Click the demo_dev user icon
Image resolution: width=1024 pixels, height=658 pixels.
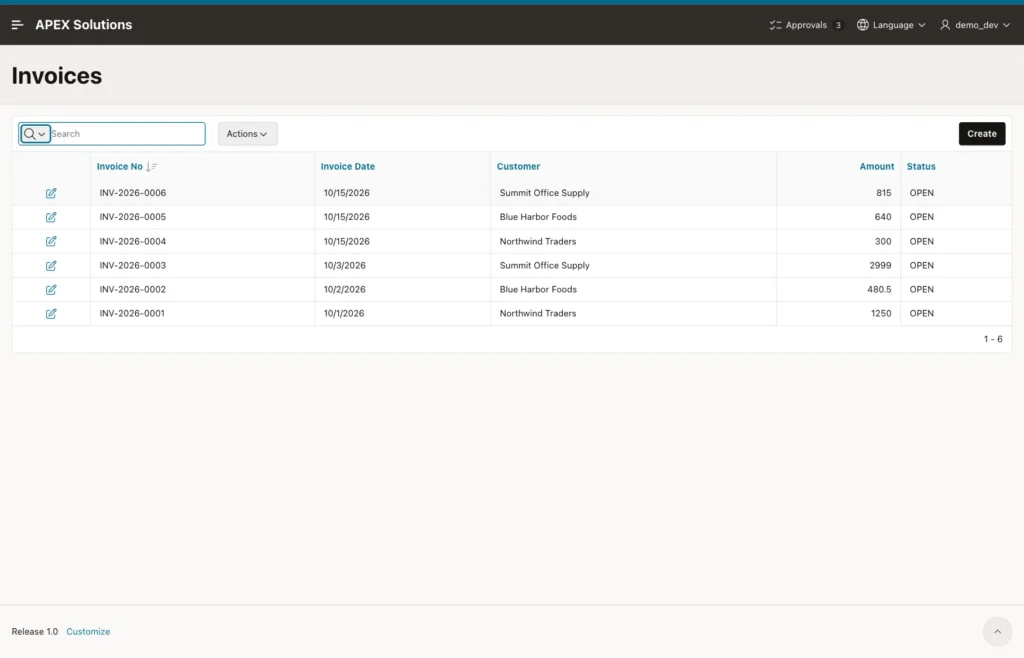[x=945, y=25]
